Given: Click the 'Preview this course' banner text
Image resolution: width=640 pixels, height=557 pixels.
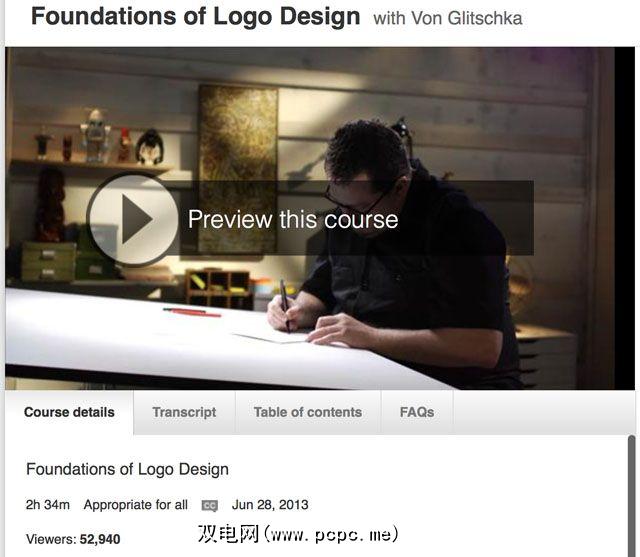Looking at the screenshot, I should 293,220.
